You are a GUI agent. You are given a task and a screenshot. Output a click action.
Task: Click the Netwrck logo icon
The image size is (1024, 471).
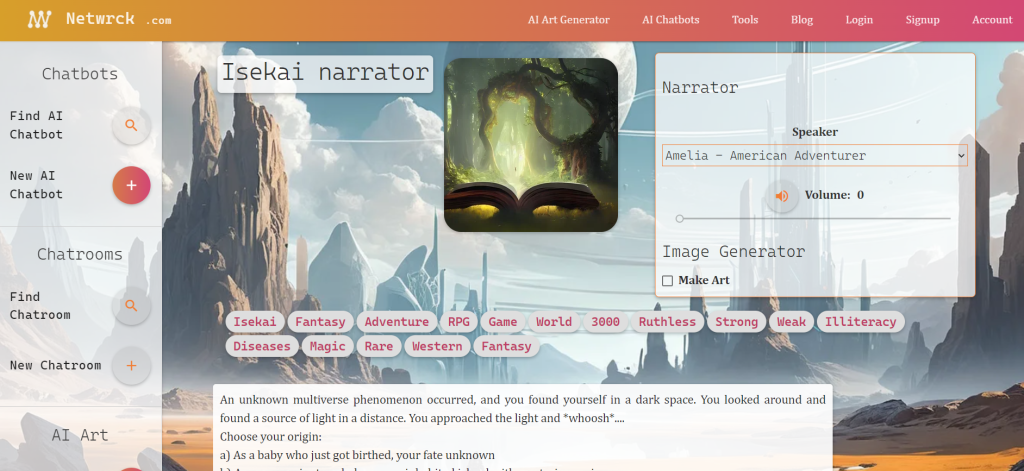click(x=39, y=19)
